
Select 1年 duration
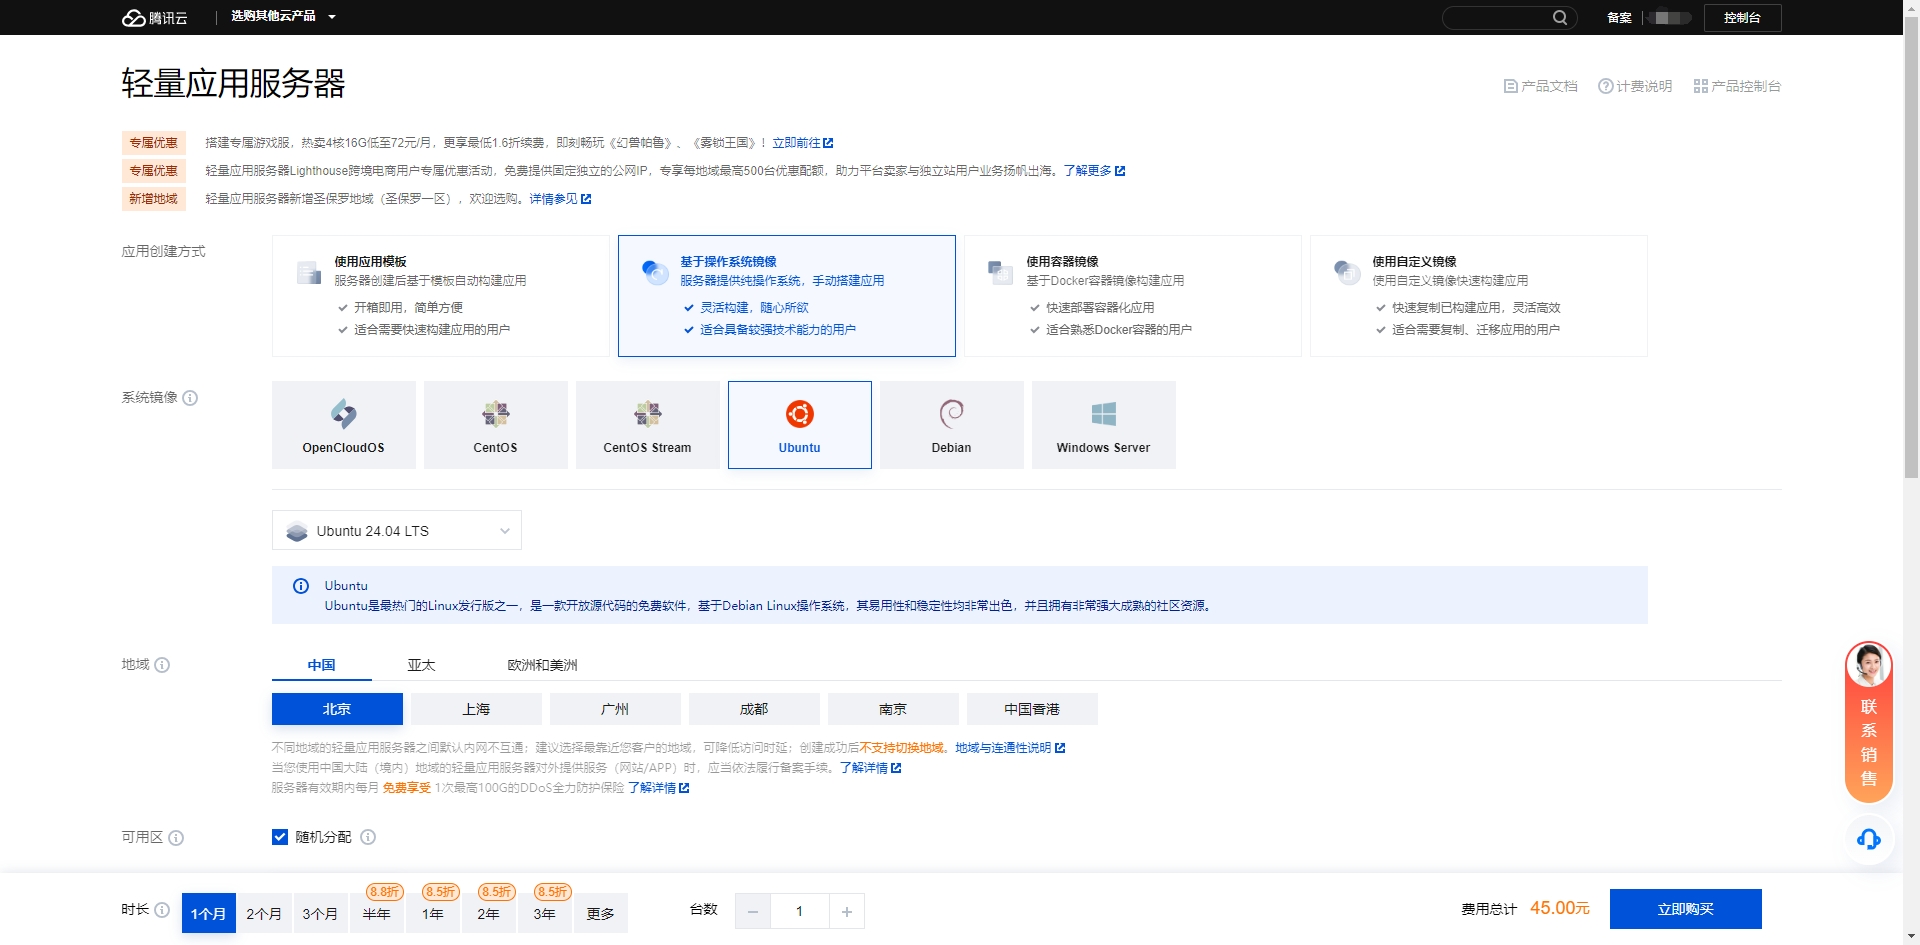click(x=432, y=913)
